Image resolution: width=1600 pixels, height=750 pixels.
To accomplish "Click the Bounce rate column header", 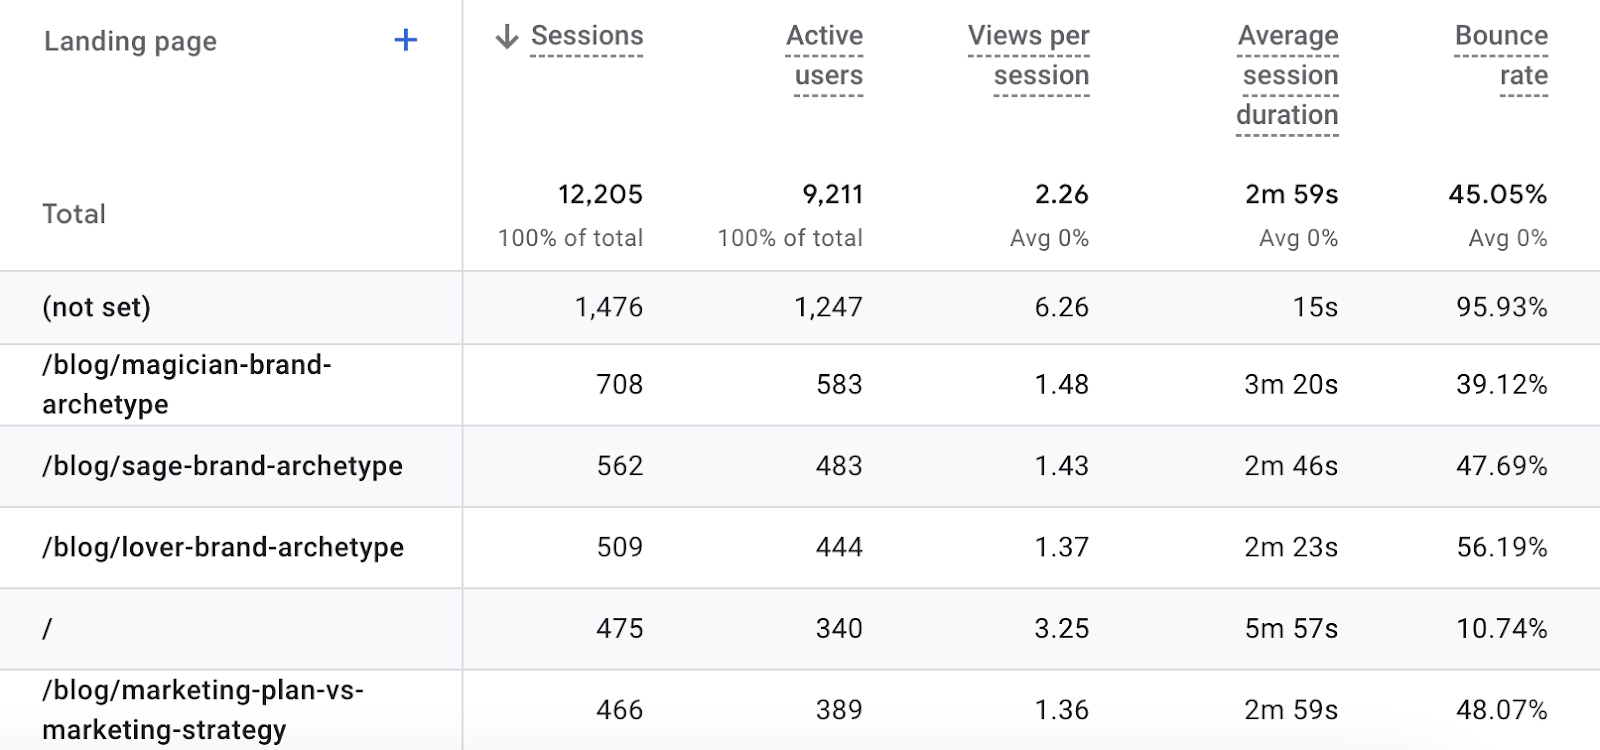I will pos(1501,55).
